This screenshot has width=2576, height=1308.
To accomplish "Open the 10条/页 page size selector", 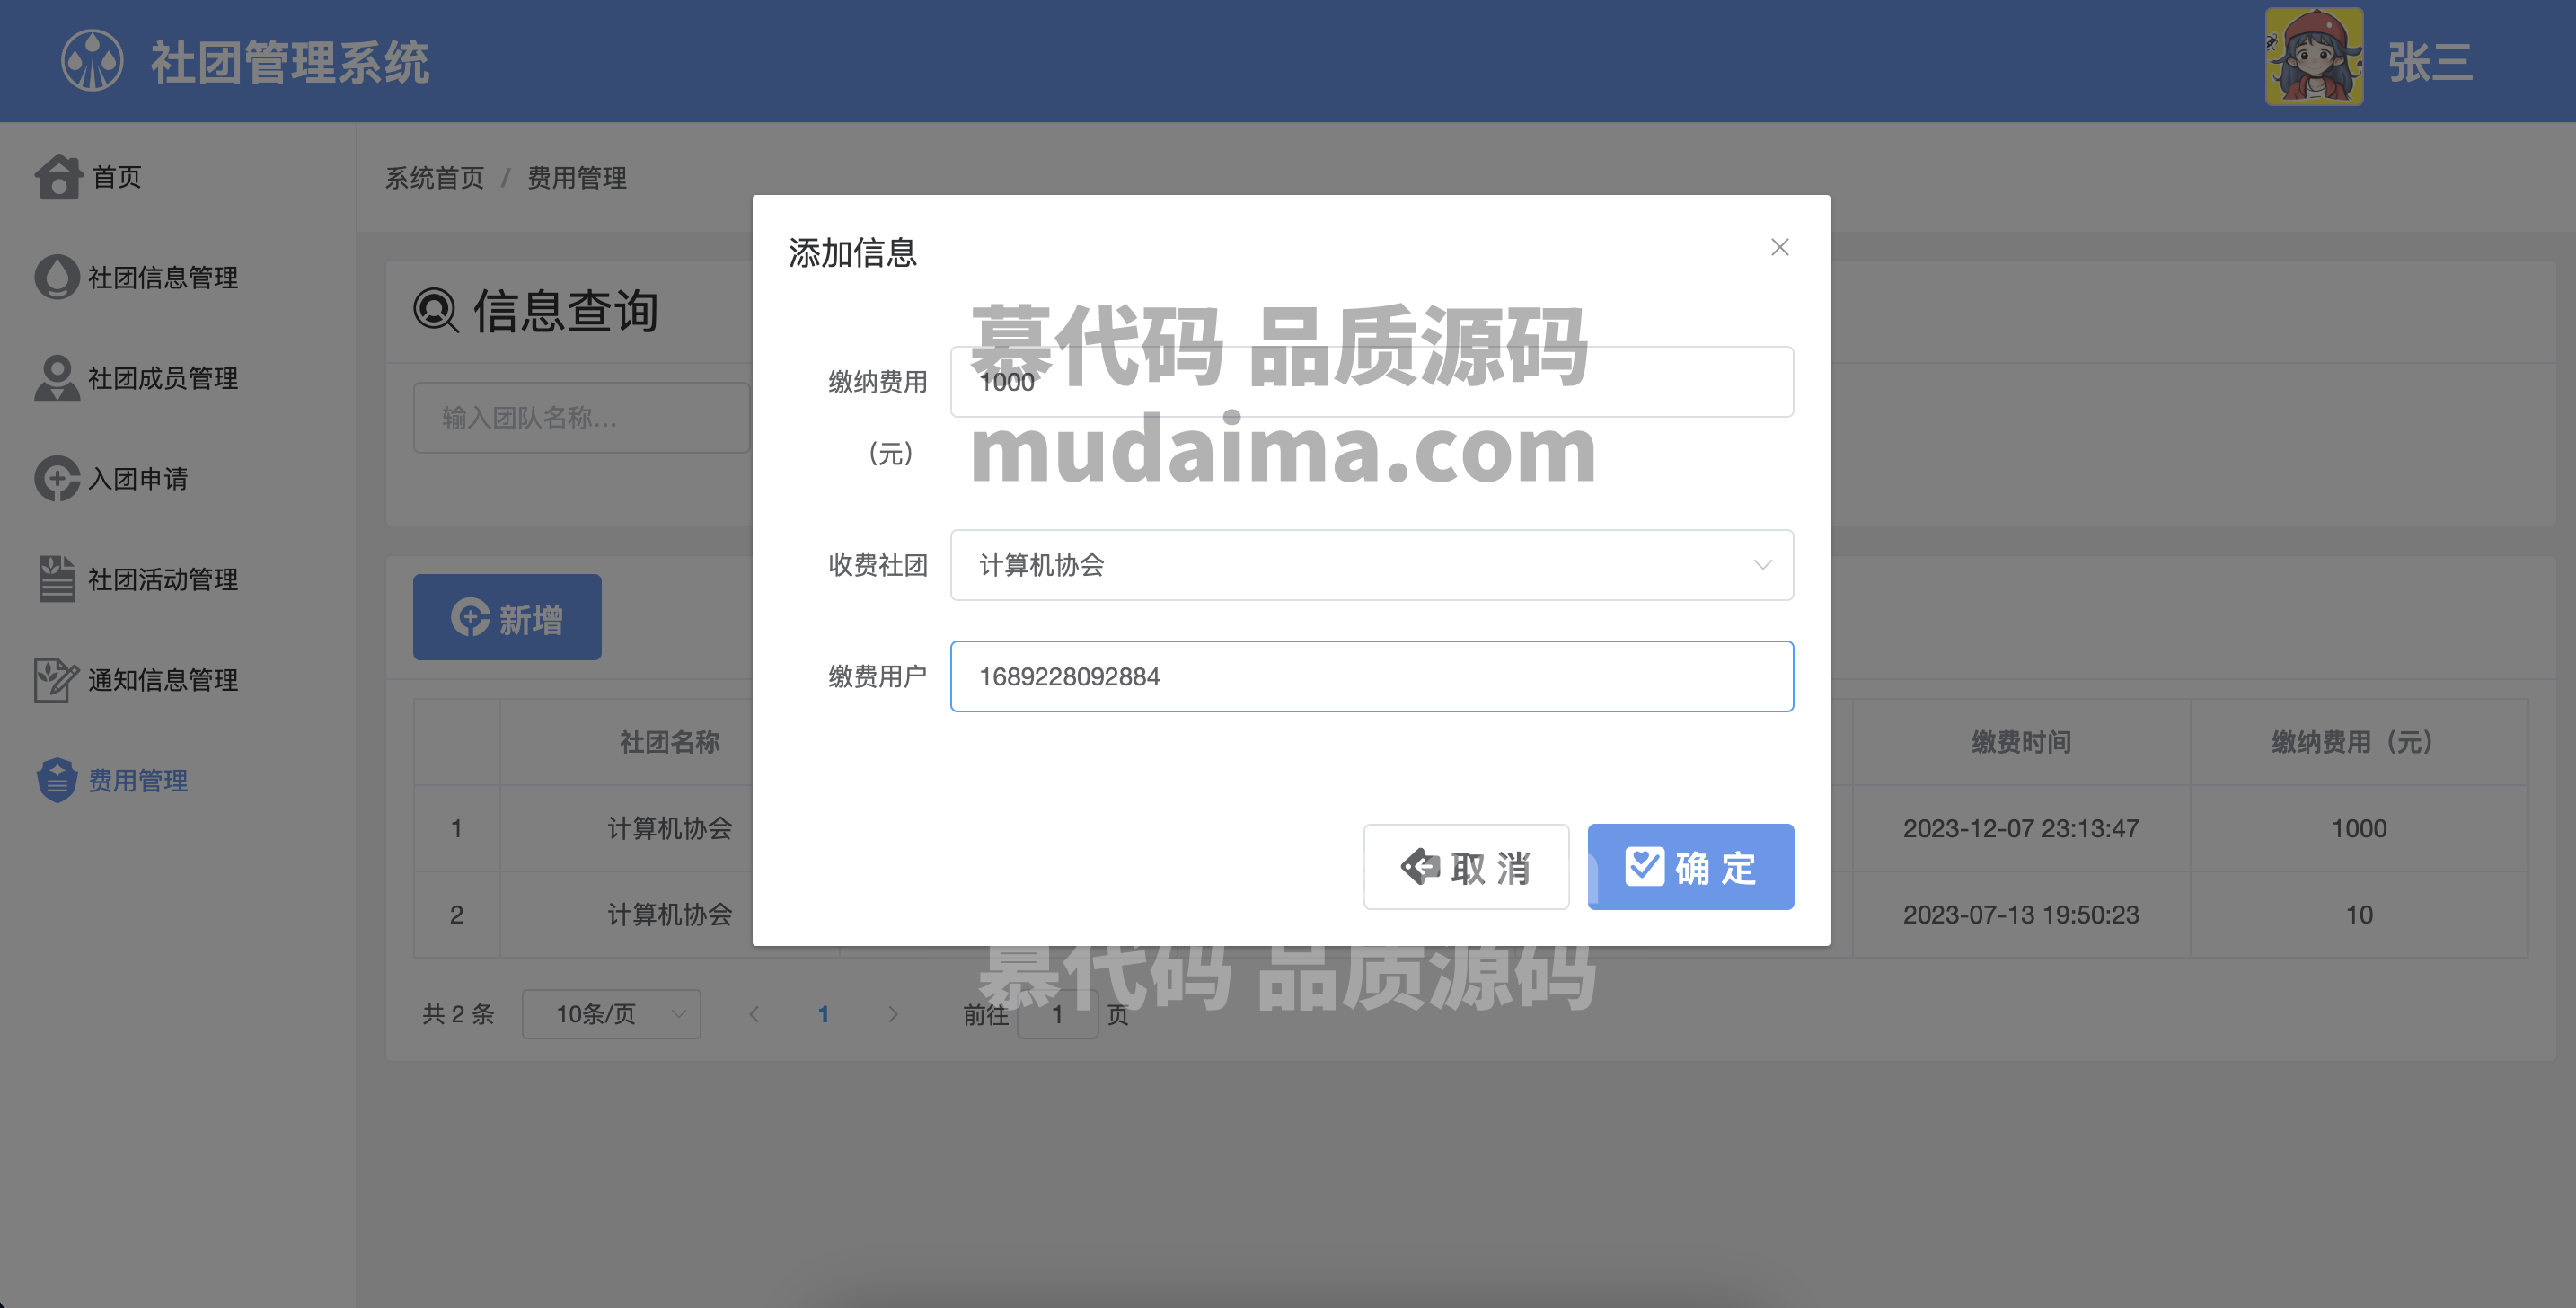I will tap(611, 1014).
